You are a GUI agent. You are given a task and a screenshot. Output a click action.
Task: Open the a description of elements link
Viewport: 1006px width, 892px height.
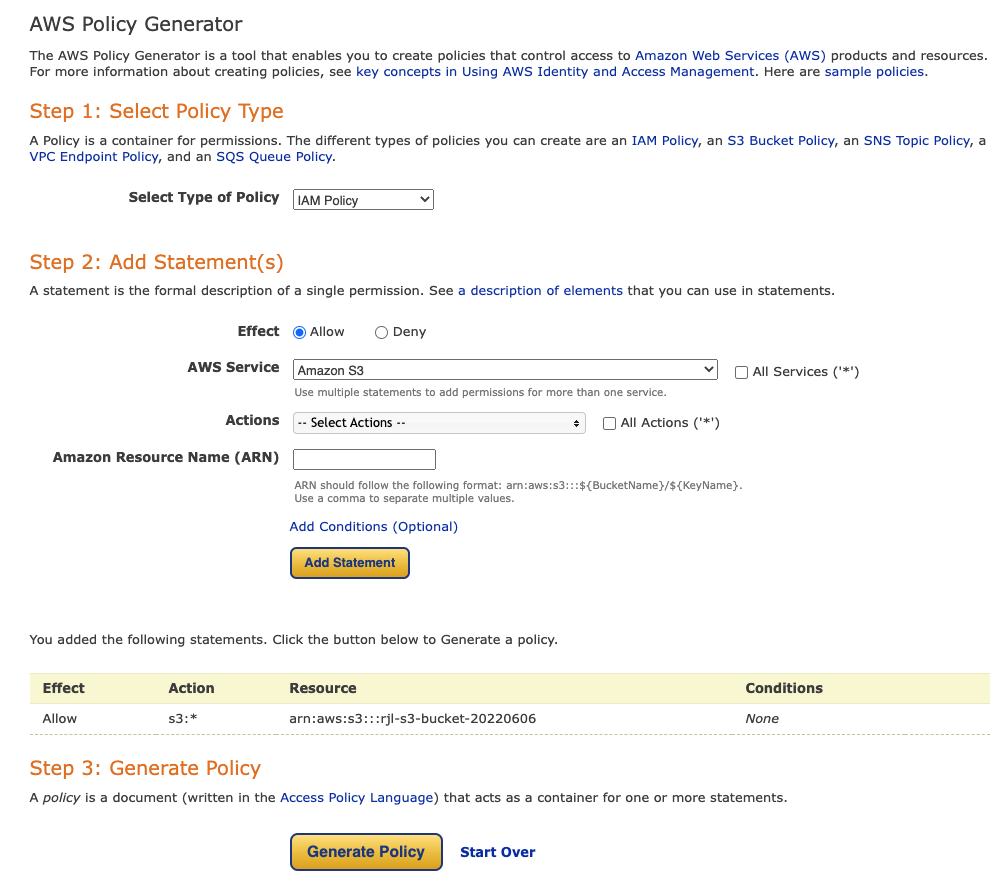(x=540, y=290)
